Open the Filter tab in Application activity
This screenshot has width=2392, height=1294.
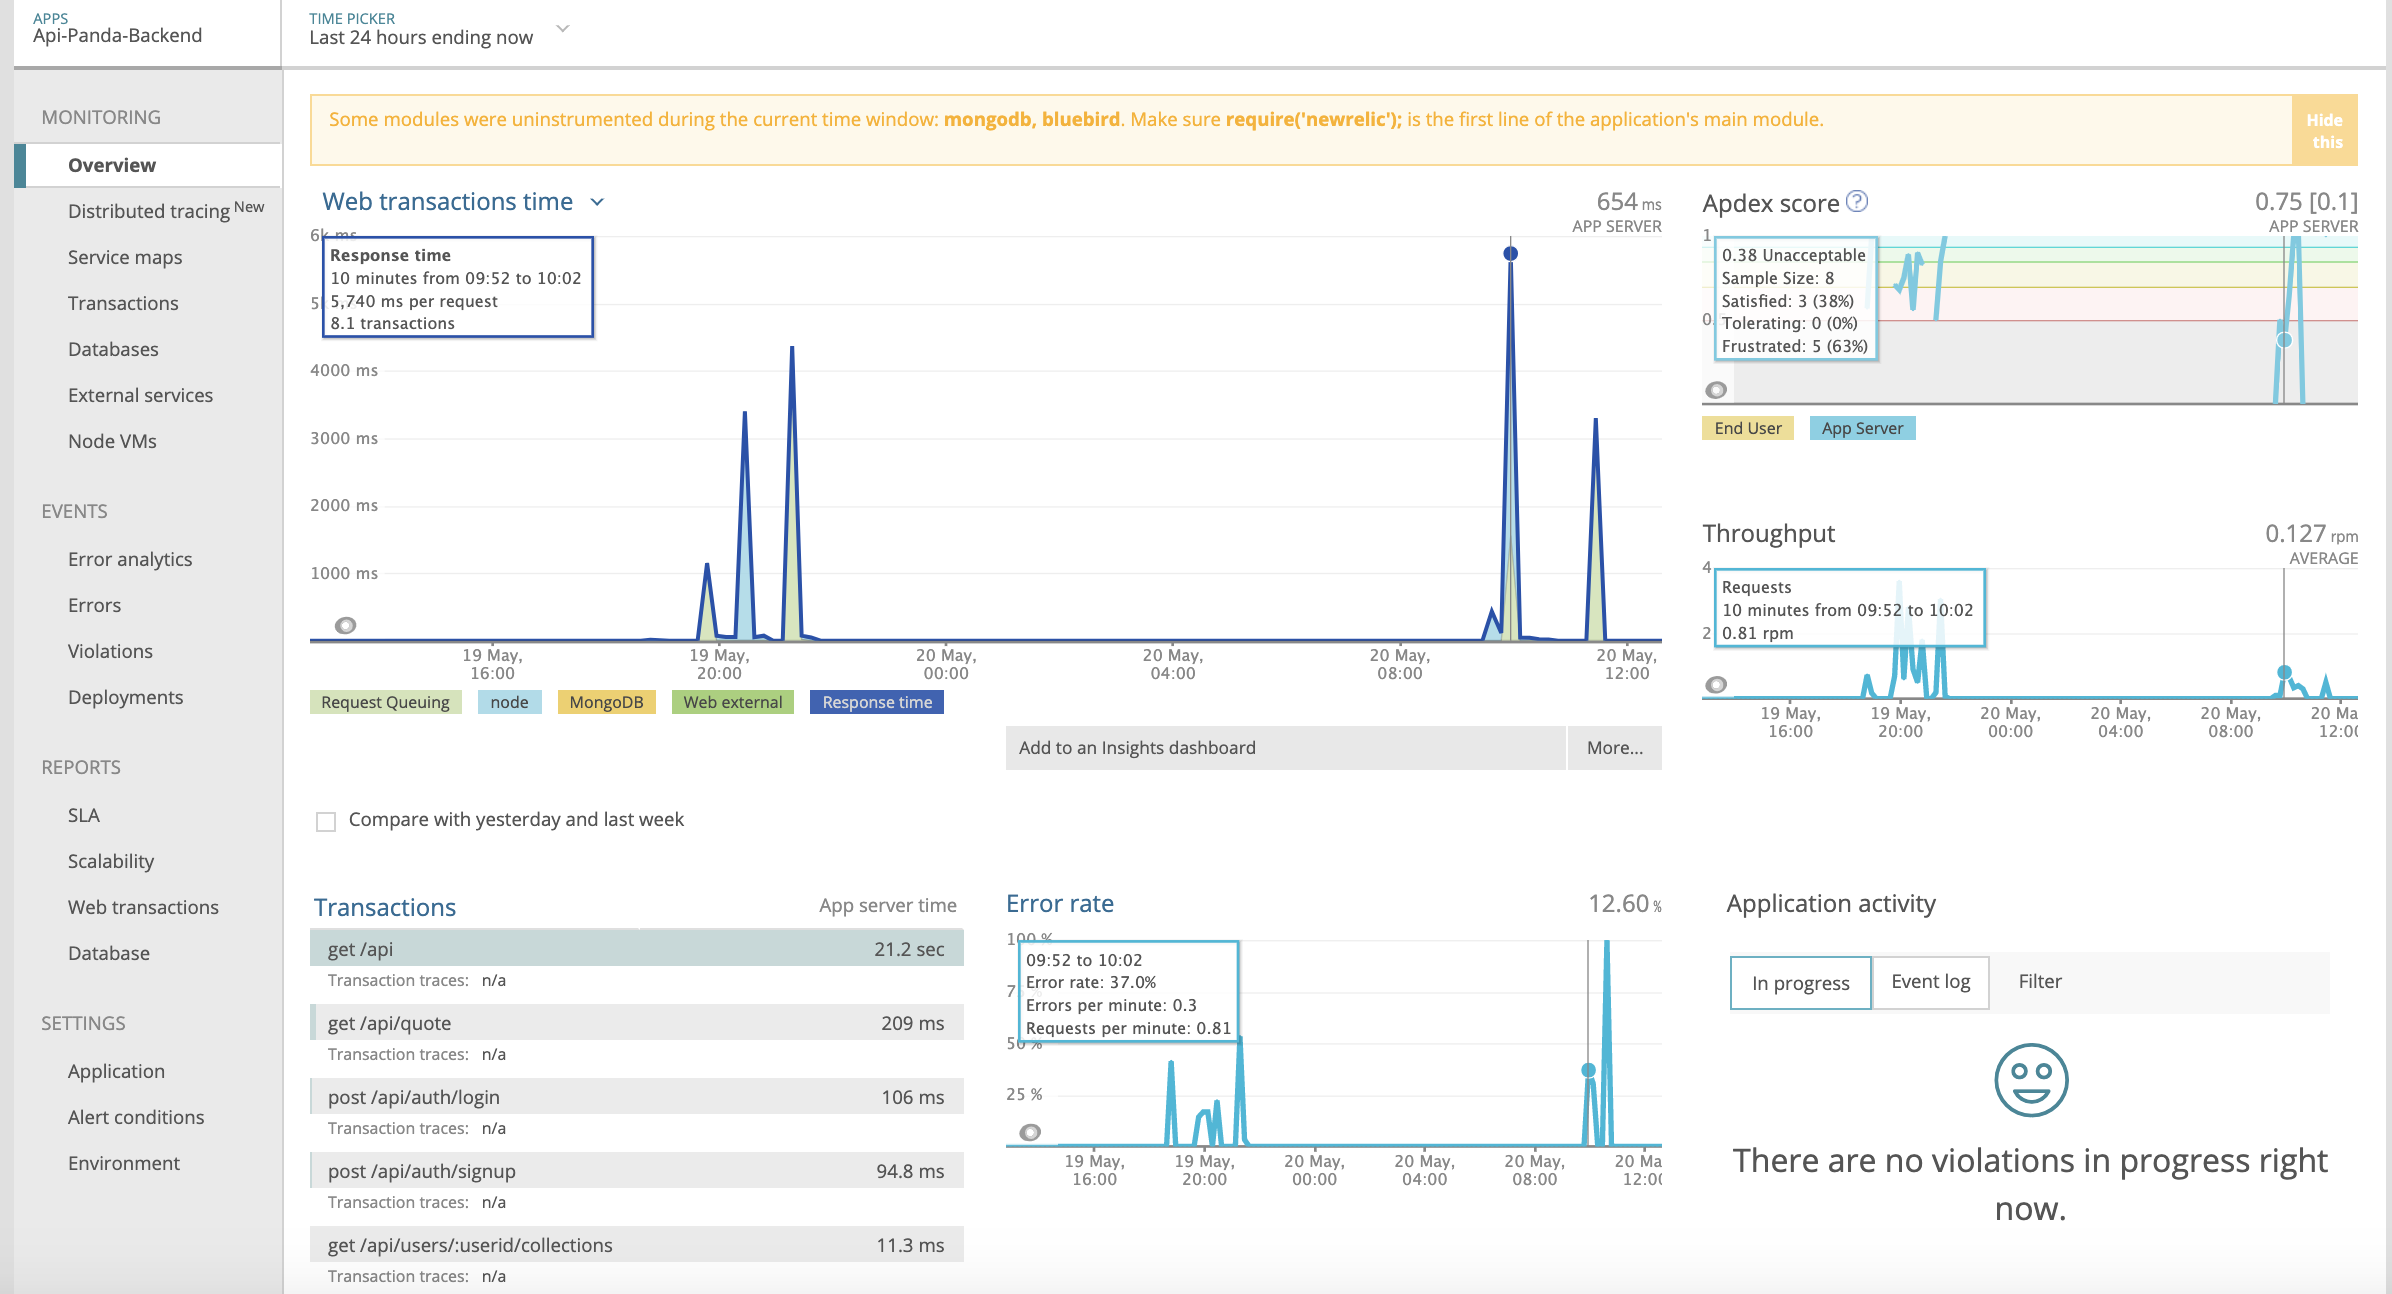(x=2039, y=981)
